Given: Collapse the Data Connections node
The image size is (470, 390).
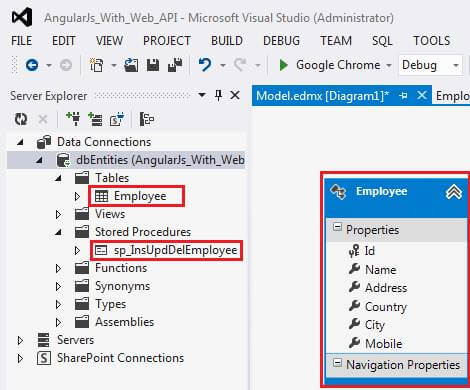Looking at the screenshot, I should [20, 142].
